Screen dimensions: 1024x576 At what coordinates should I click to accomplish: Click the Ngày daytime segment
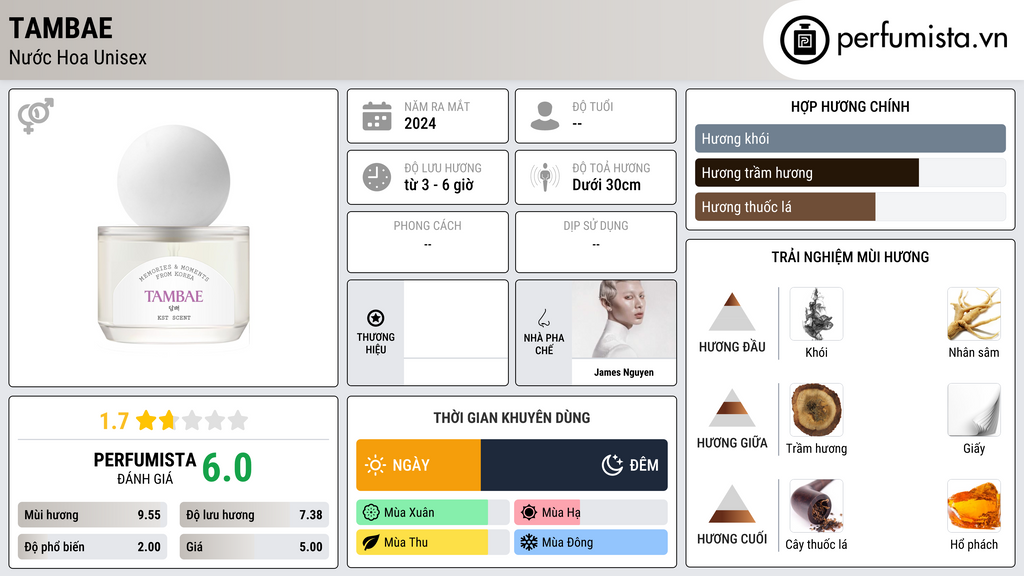[x=419, y=465]
